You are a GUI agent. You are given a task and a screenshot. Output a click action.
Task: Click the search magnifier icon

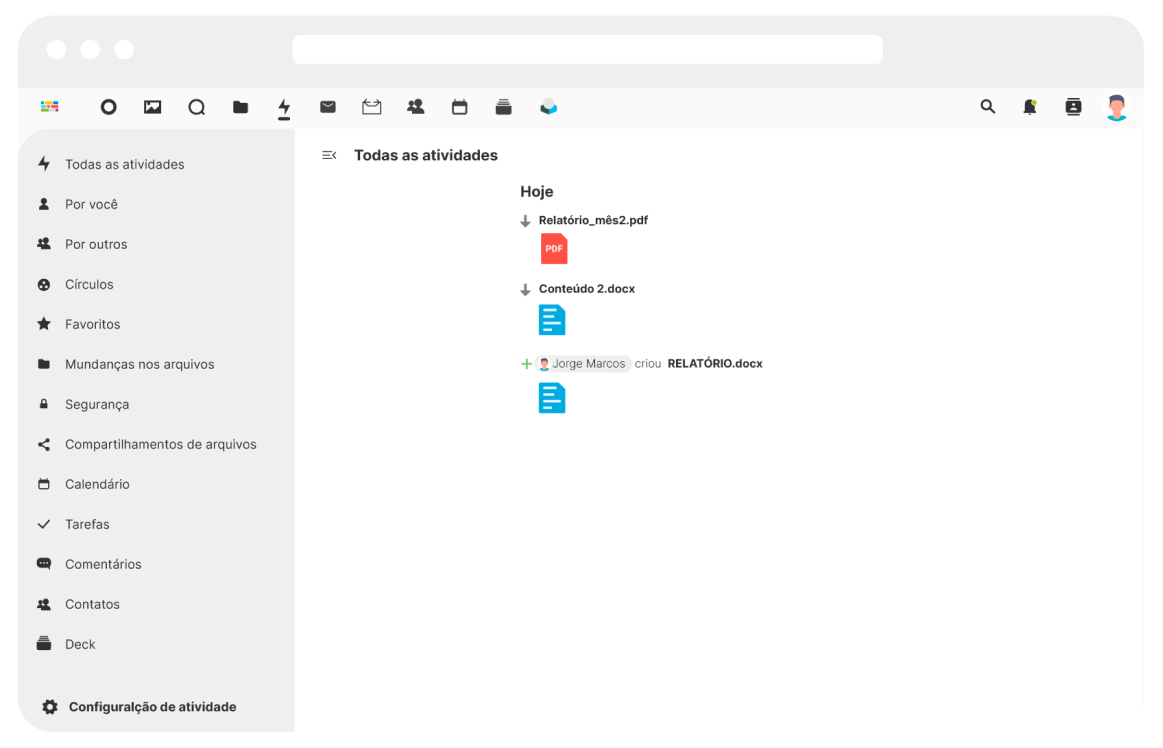click(x=988, y=107)
